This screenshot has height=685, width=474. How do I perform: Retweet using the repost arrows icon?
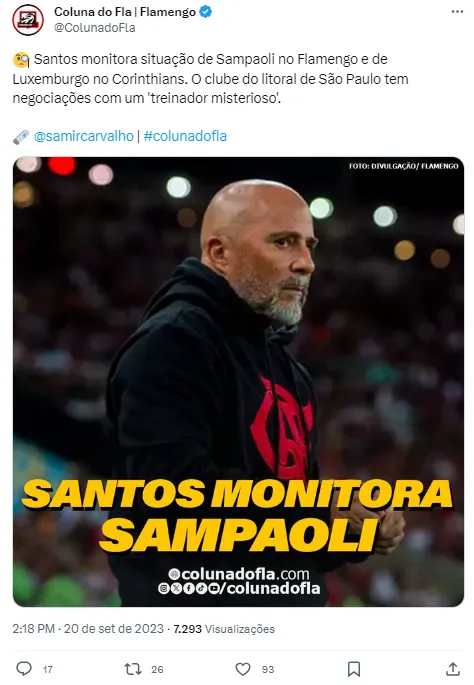132,669
